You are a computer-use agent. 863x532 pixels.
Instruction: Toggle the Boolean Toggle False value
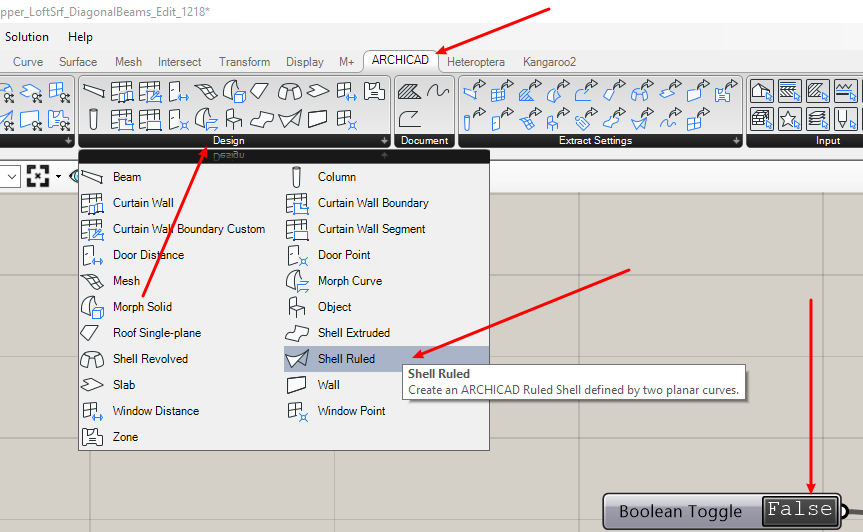click(x=799, y=510)
